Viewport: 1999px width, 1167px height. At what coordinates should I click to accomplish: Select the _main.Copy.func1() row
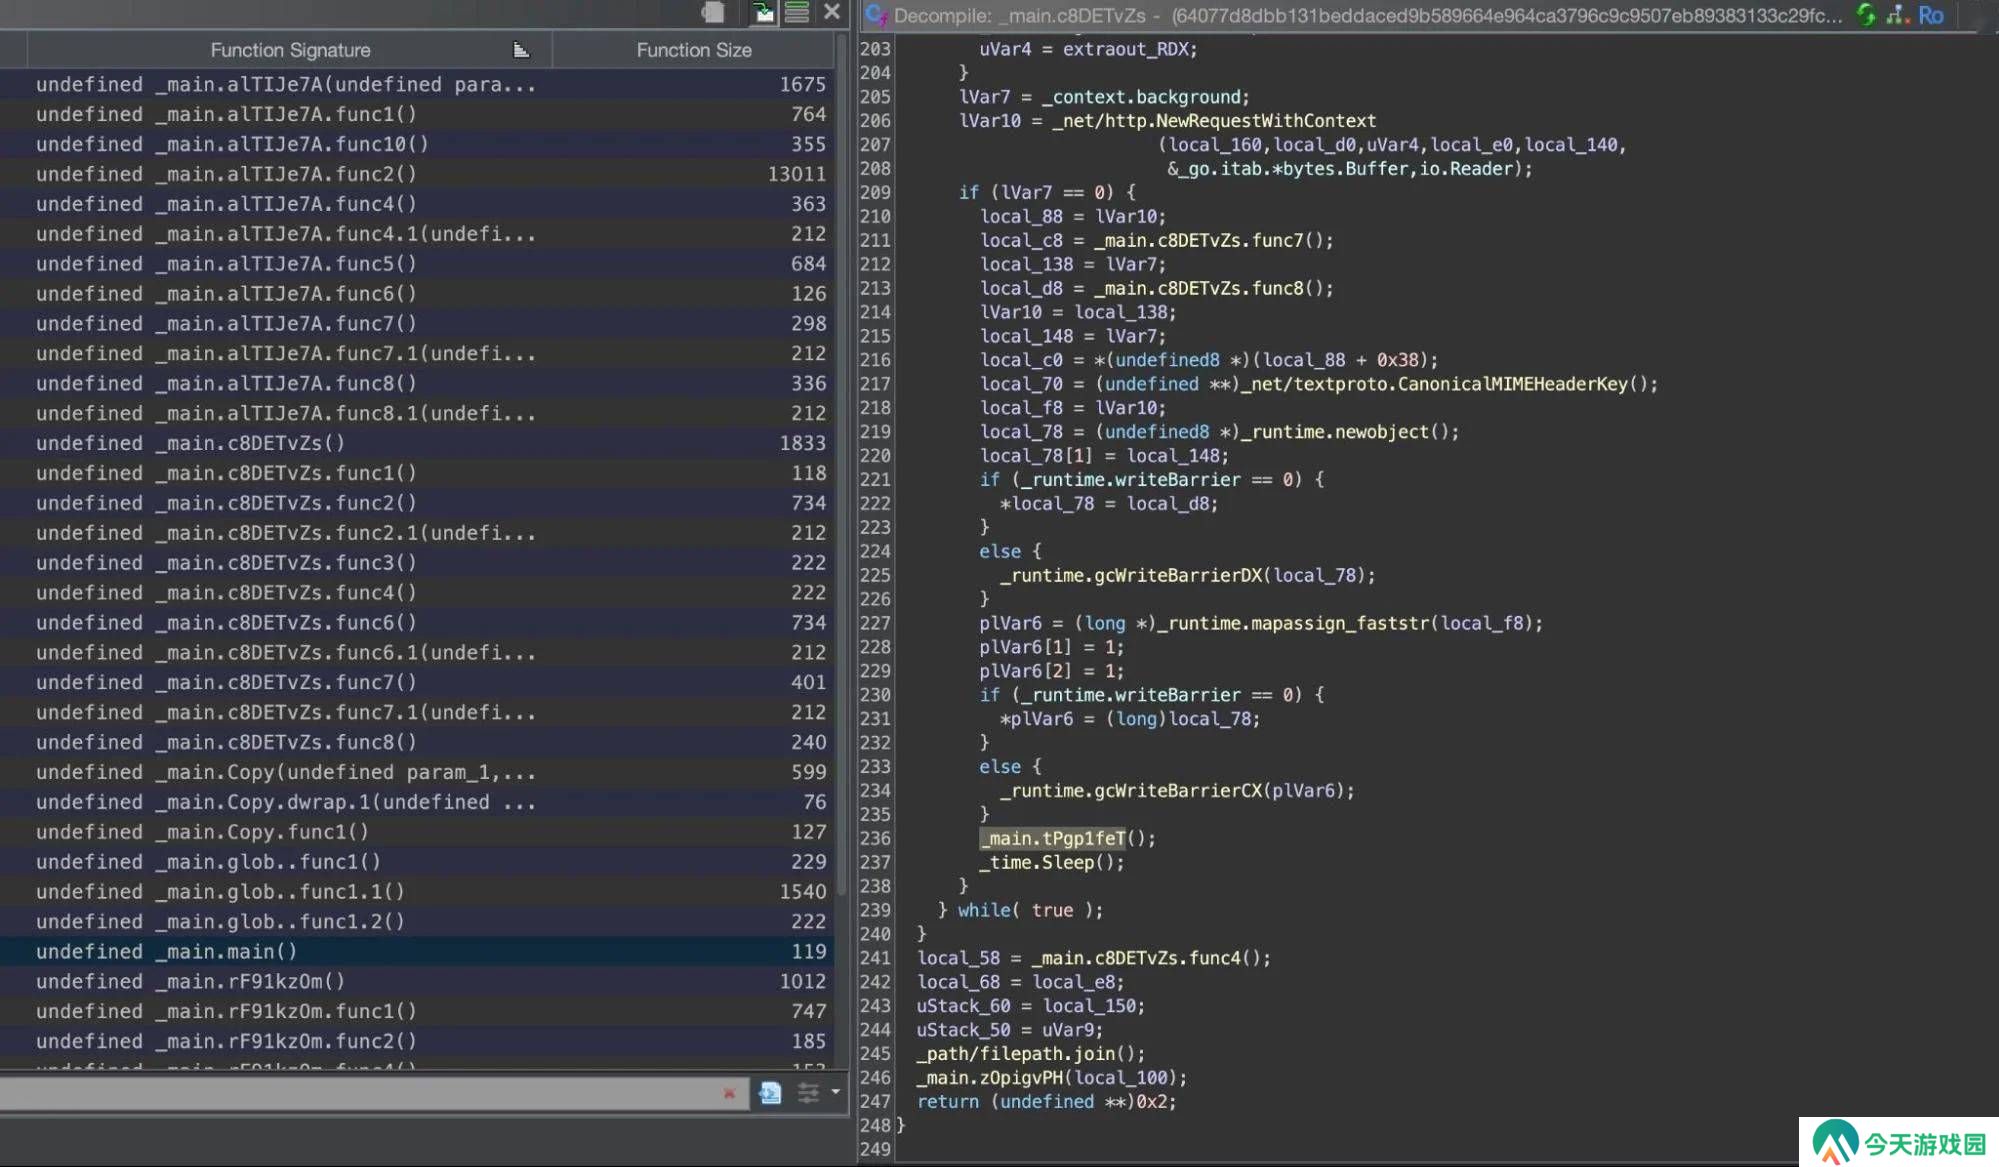coord(417,832)
